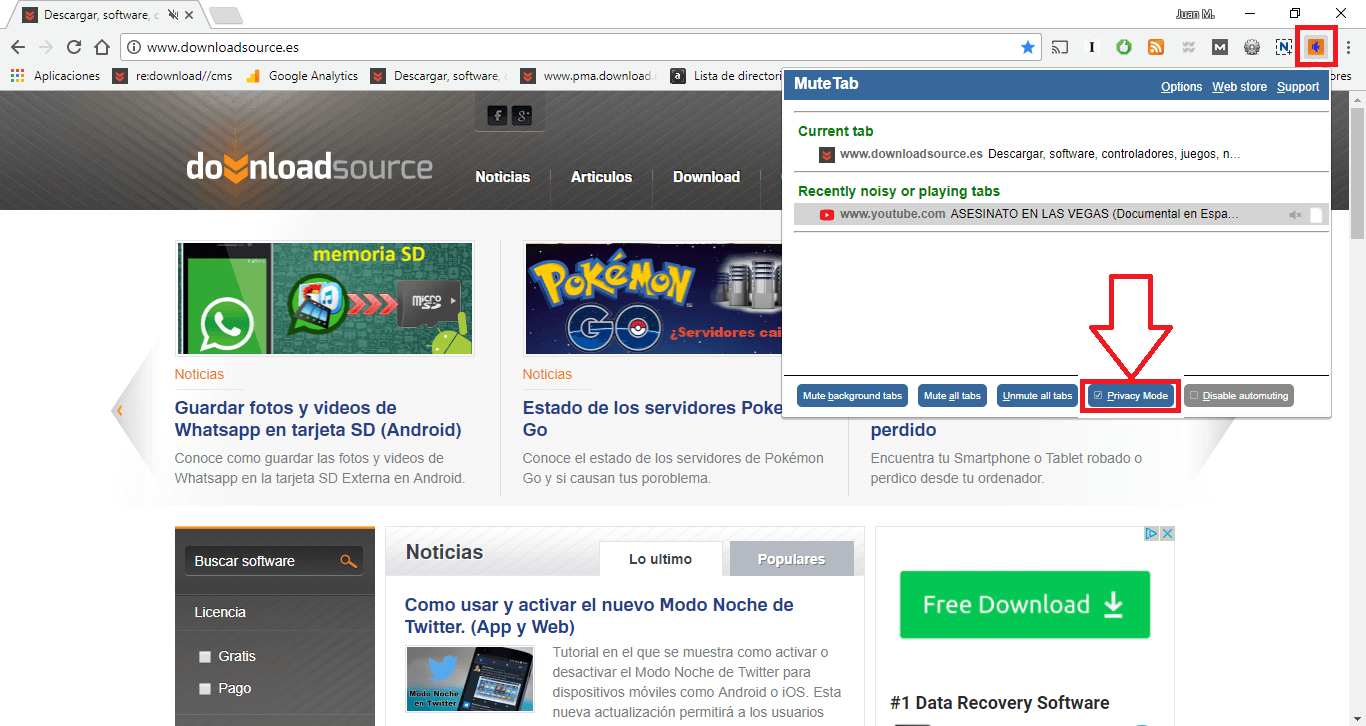Go back with the browser back arrow
This screenshot has height=726, width=1366.
(x=17, y=47)
